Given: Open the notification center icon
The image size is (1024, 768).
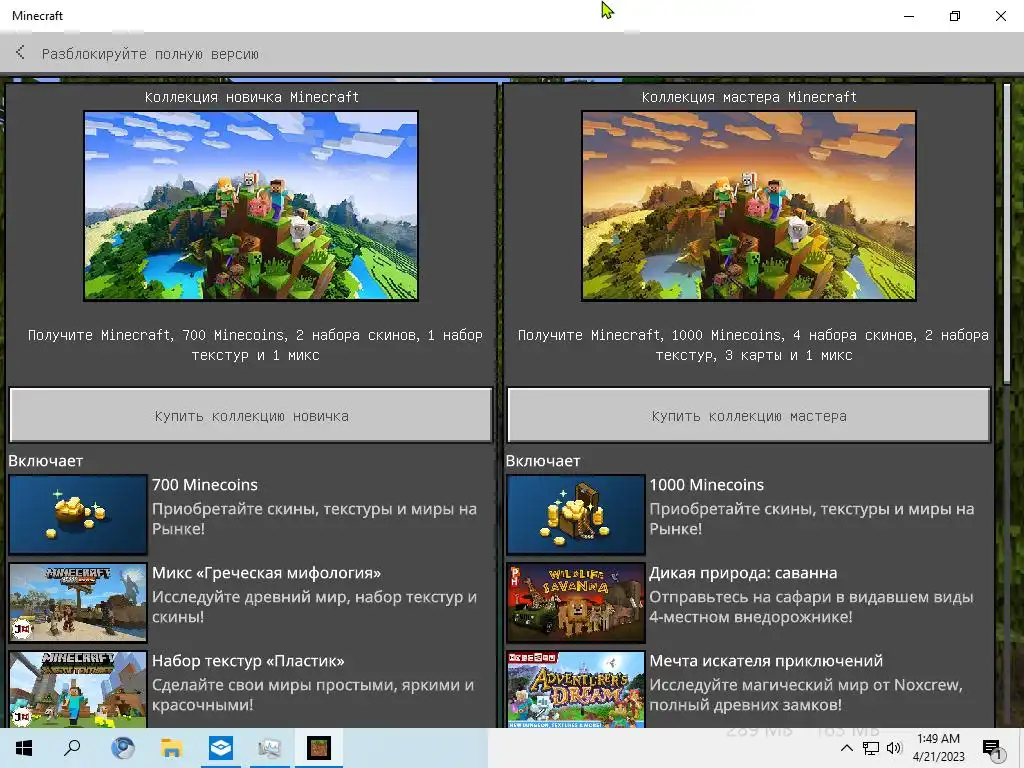Looking at the screenshot, I should [992, 748].
